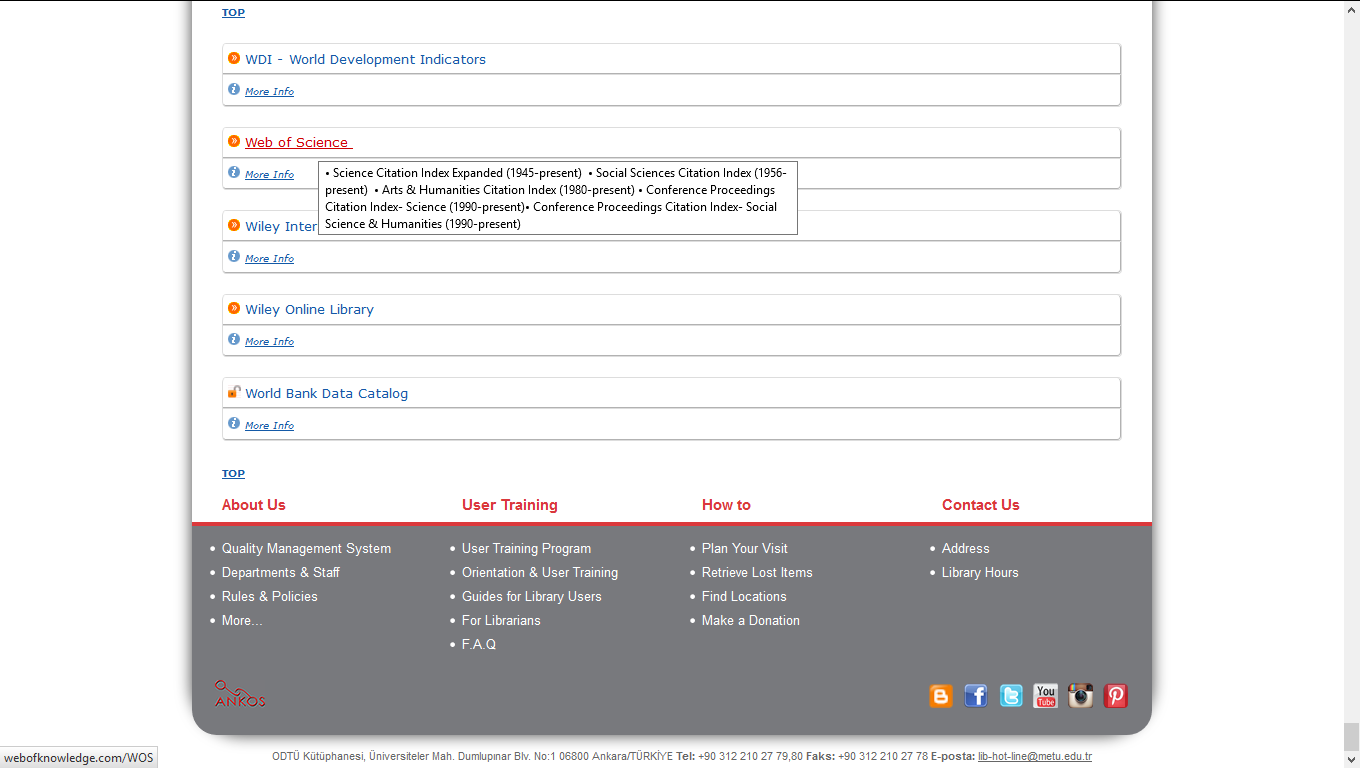1360x768 pixels.
Task: Click orange arrow icon beside Wiley Online Library
Action: [x=234, y=308]
